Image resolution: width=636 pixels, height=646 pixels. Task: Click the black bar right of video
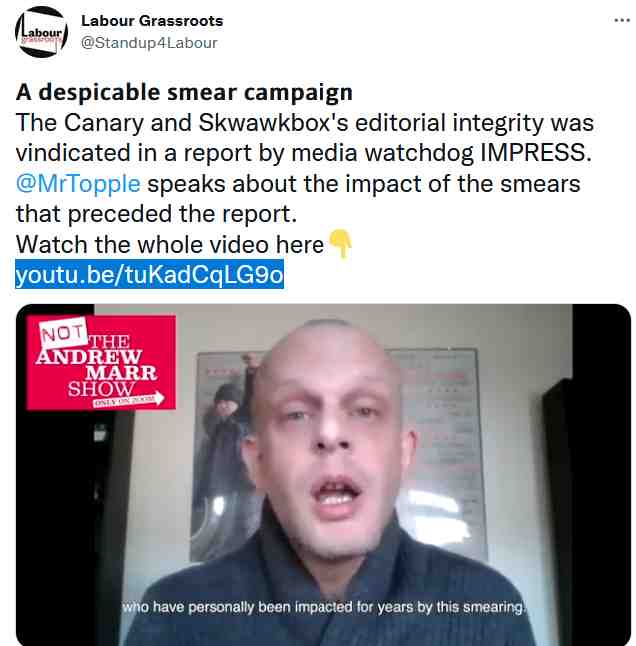pyautogui.click(x=601, y=475)
